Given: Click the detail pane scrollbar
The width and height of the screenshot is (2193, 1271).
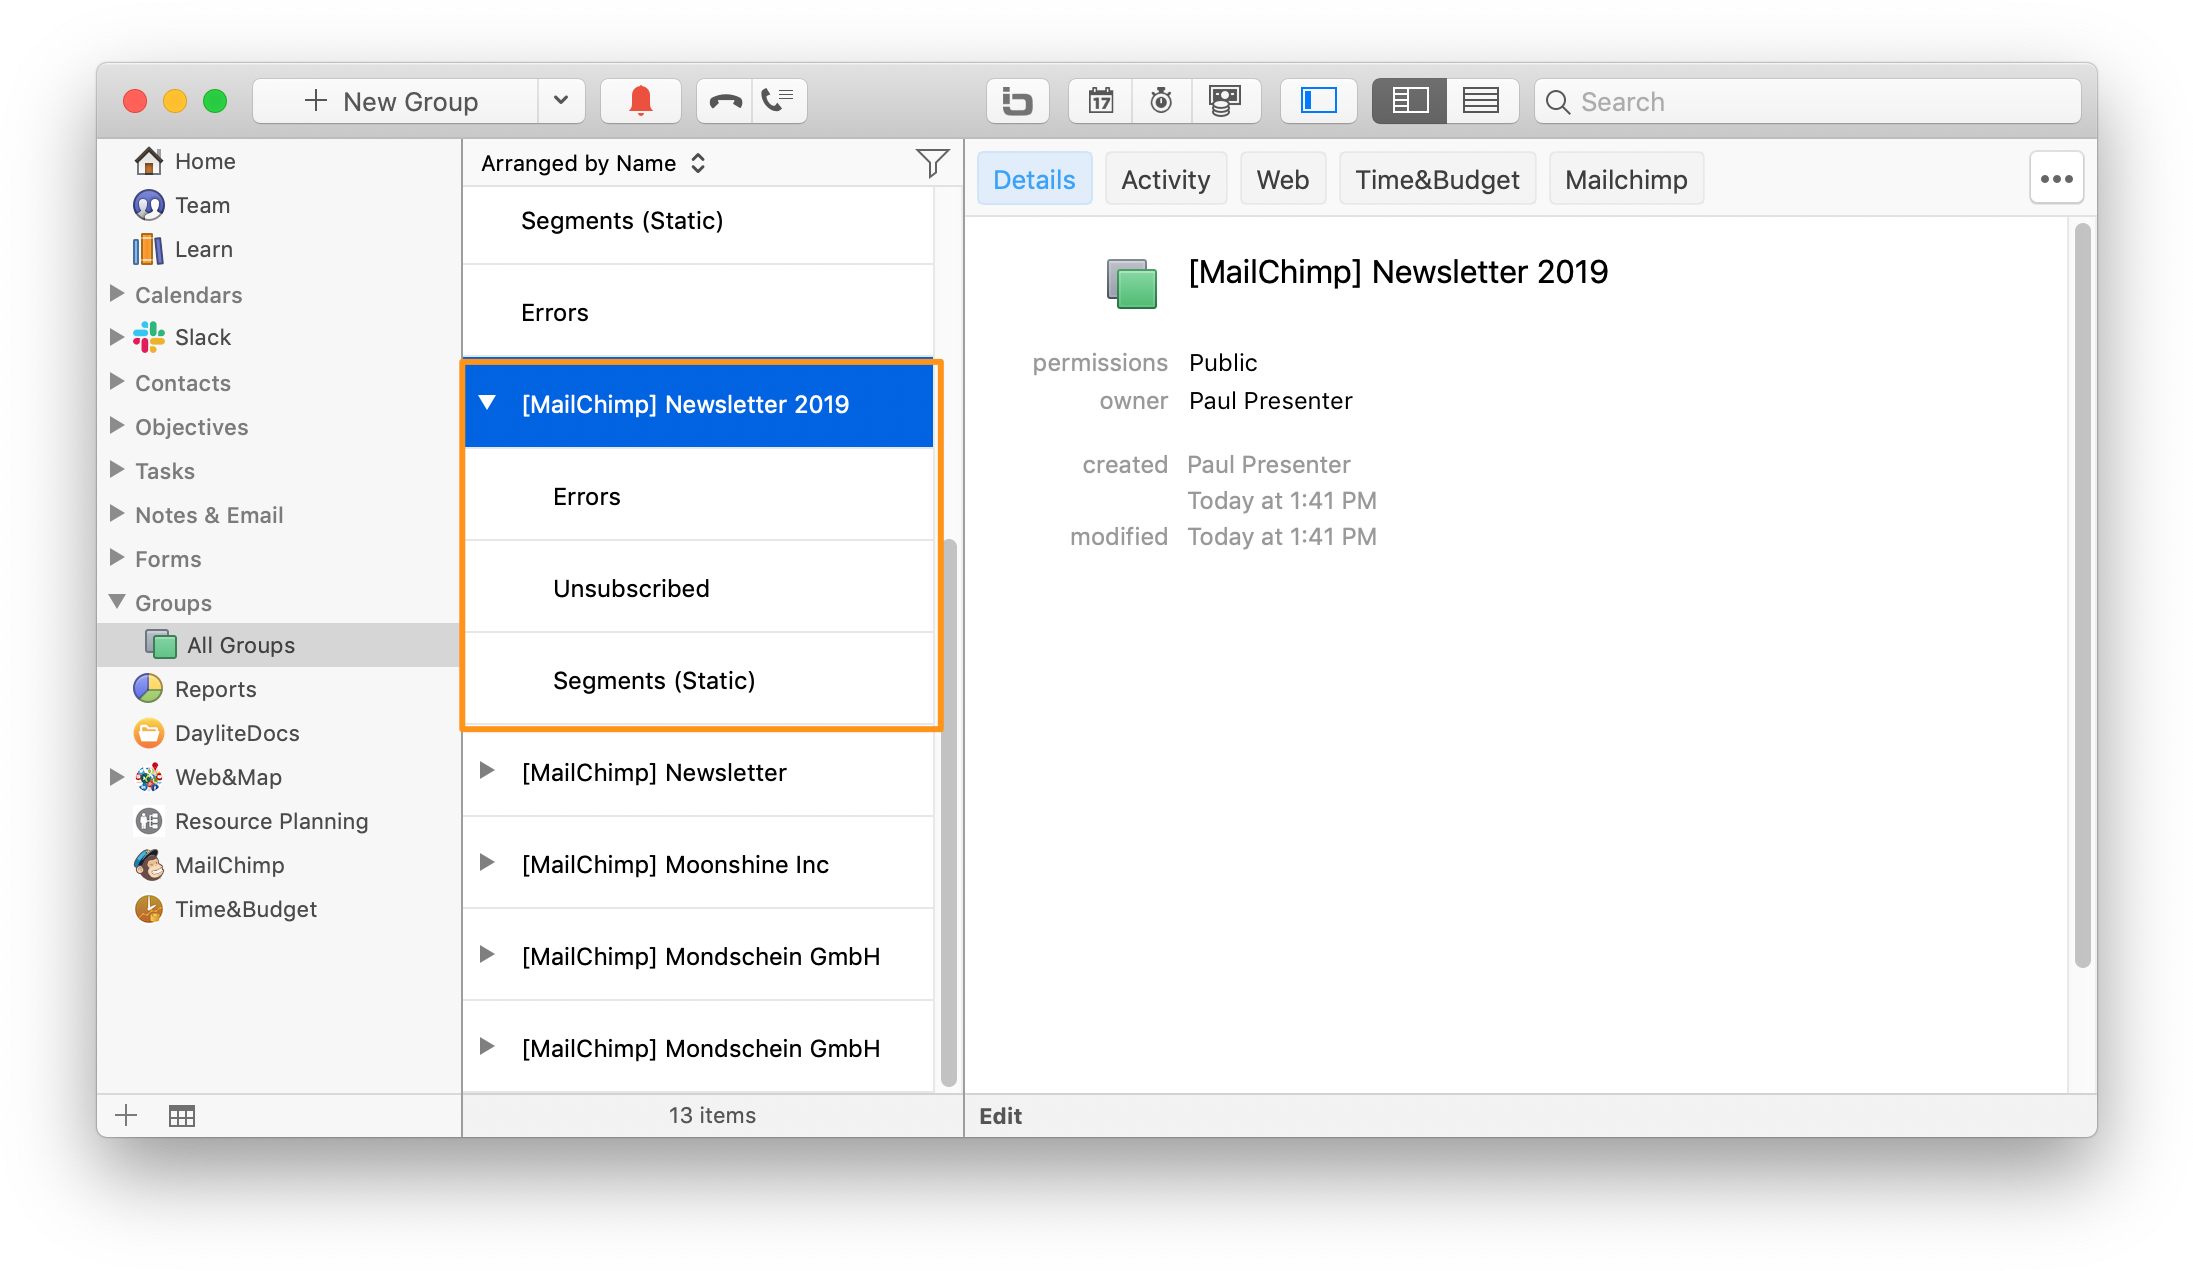Looking at the screenshot, I should pyautogui.click(x=2082, y=595).
